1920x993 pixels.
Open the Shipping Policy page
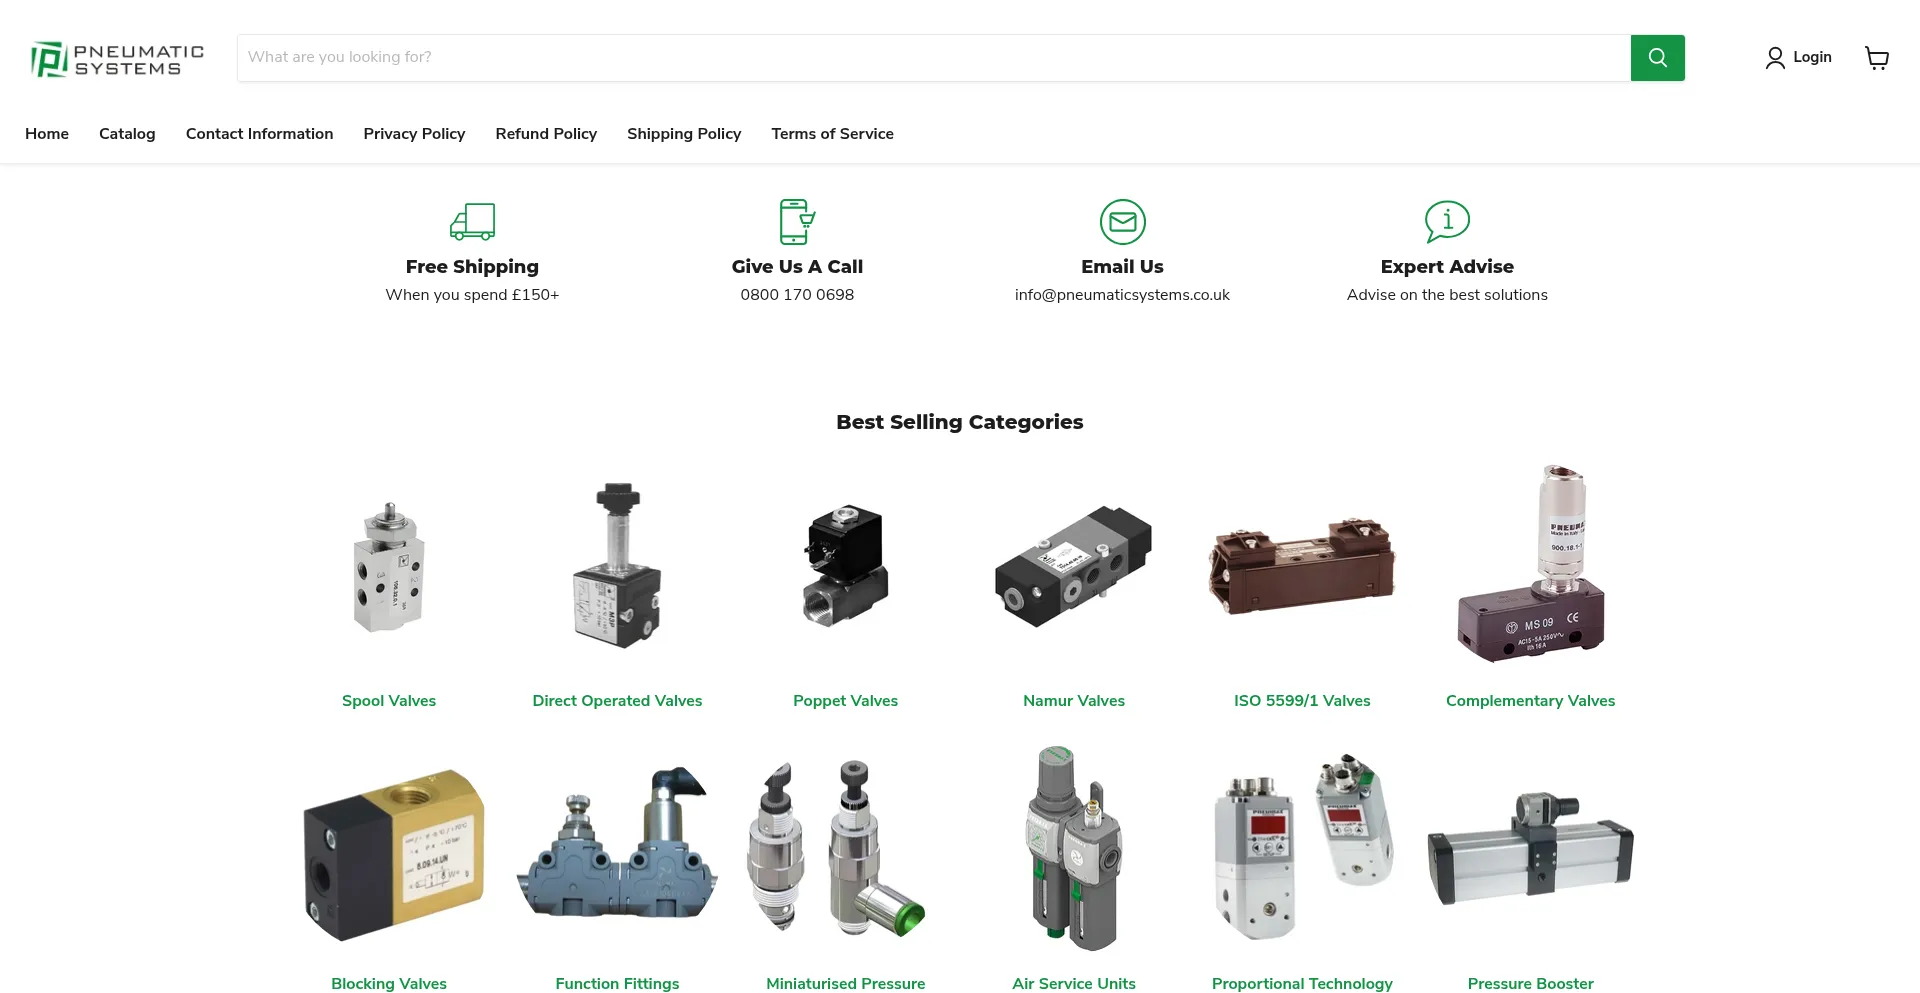pos(684,134)
